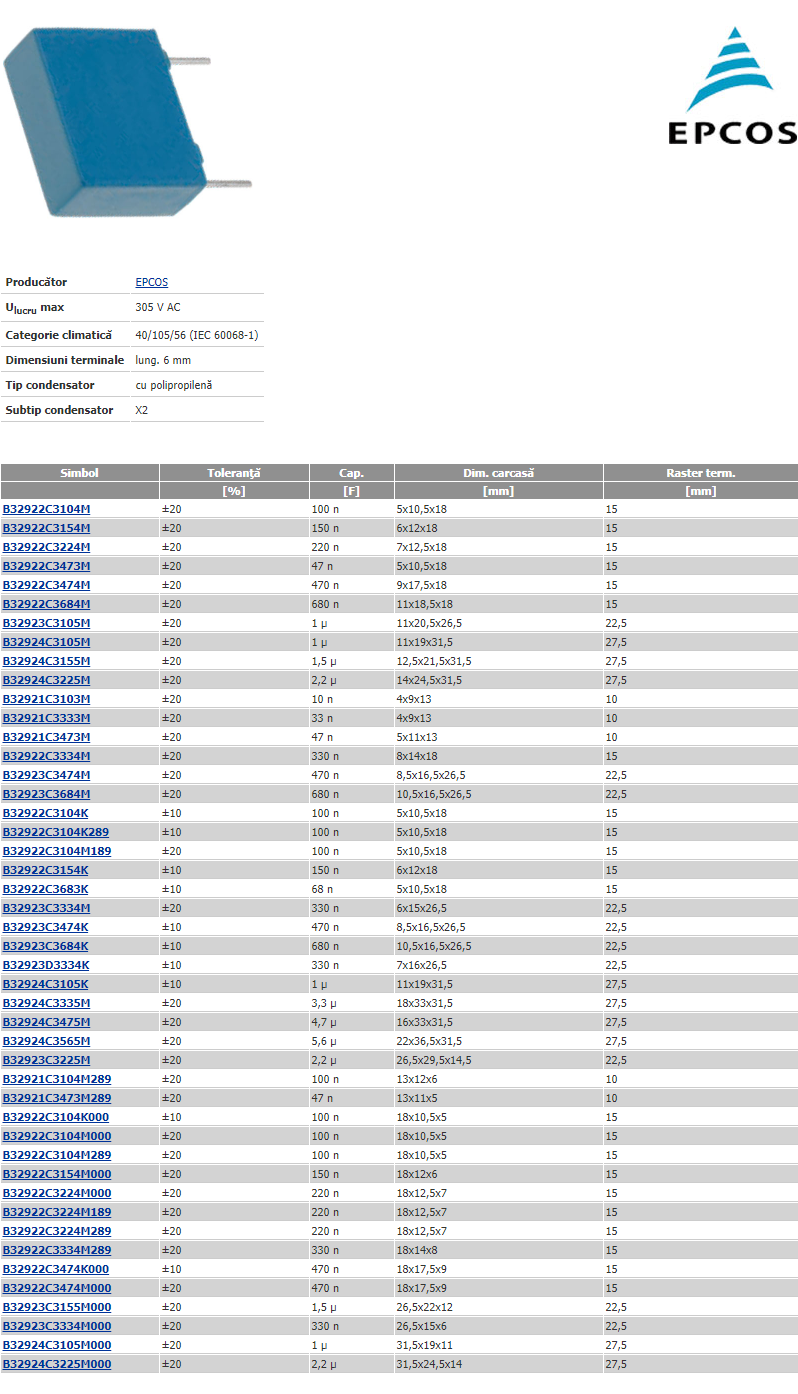Click the Toleranță column header
Screen dimensions: 798x1394
[233, 472]
